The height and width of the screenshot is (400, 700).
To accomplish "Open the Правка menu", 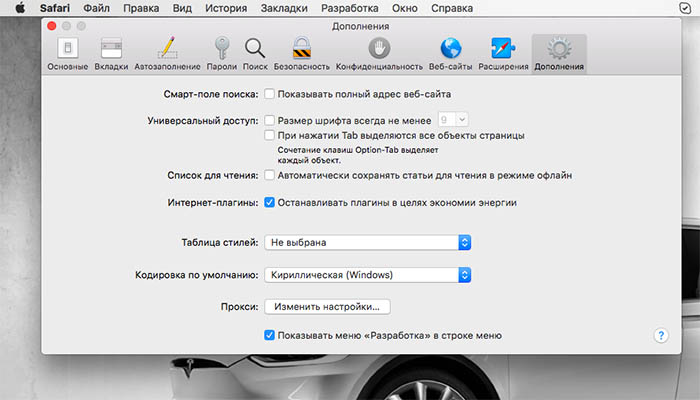I will (x=141, y=8).
